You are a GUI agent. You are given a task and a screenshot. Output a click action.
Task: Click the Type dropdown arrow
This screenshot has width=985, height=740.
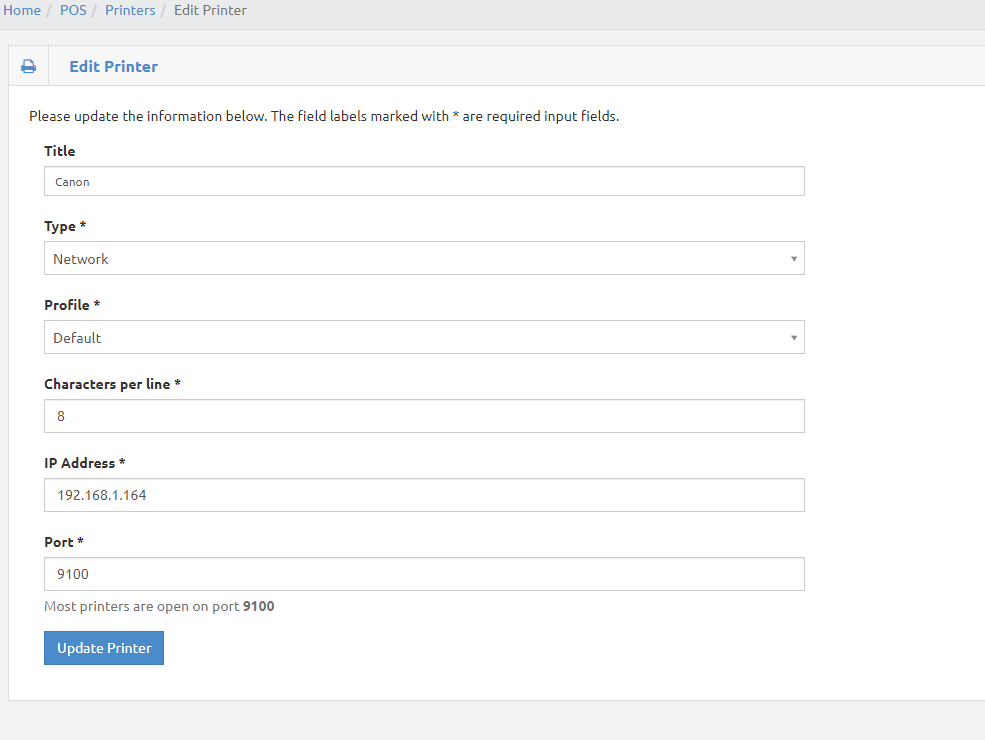[793, 259]
